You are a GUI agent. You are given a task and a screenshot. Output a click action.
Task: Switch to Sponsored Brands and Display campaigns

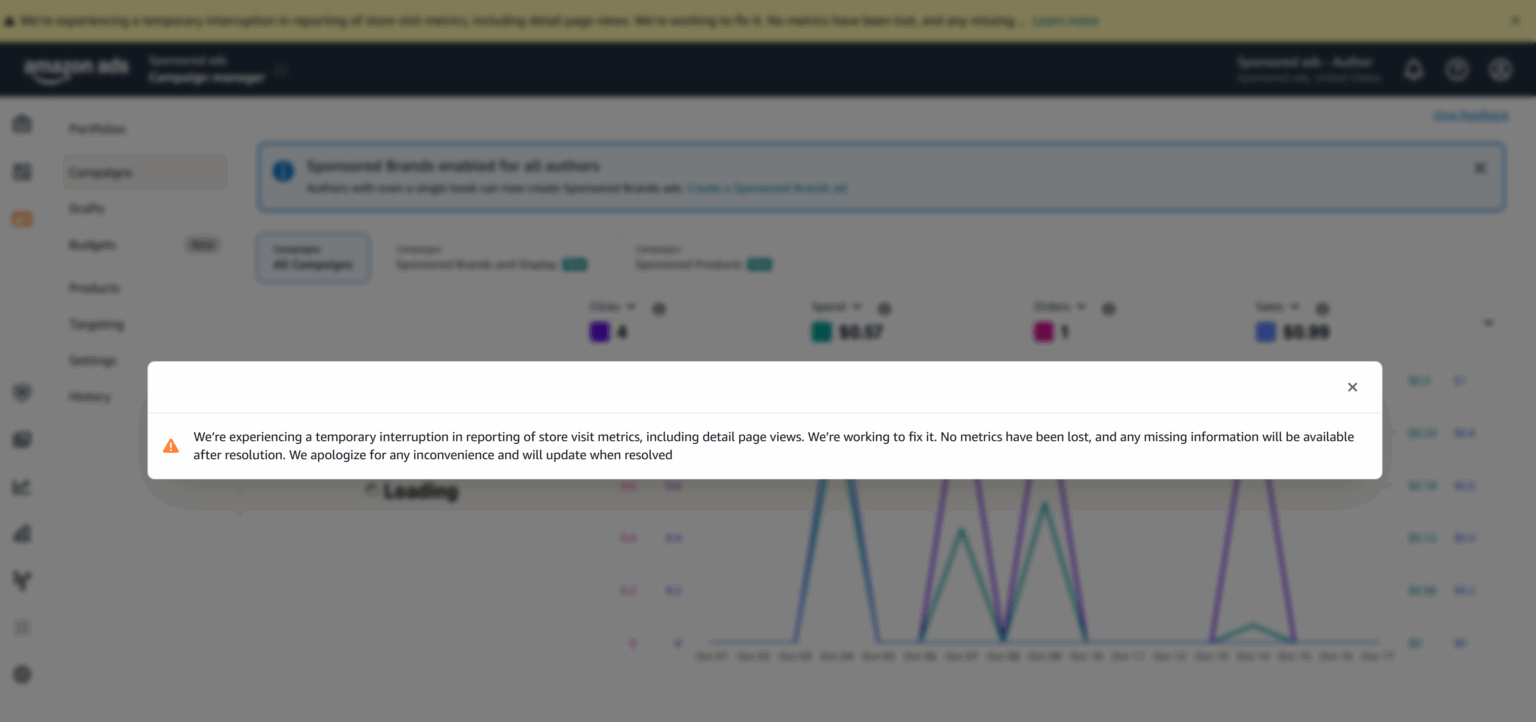[489, 257]
